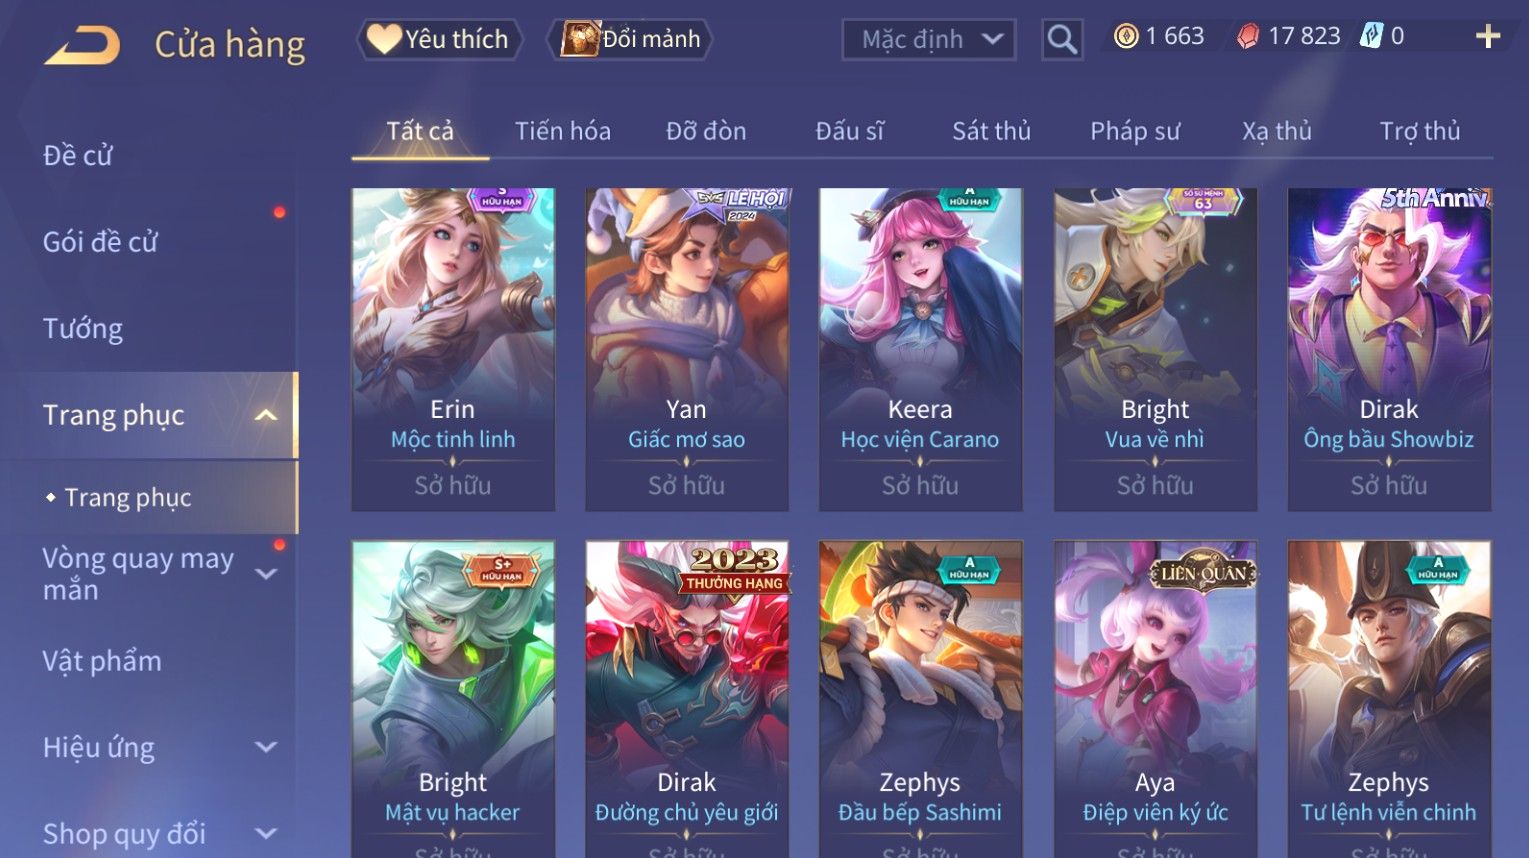Expand the Shop quy đổi menu

pyautogui.click(x=266, y=833)
